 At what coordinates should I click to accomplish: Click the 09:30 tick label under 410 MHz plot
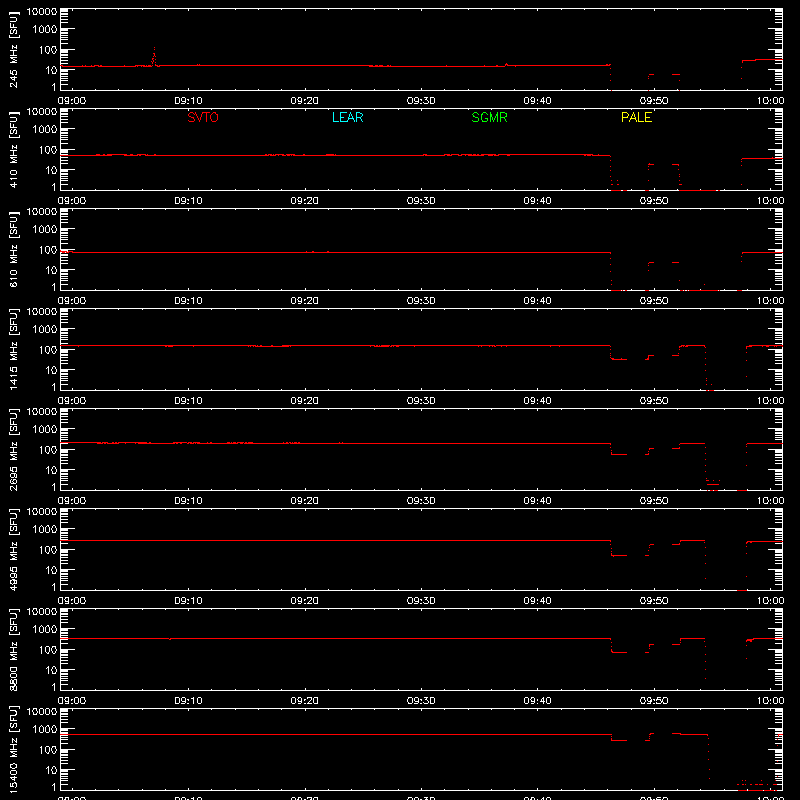[x=421, y=201]
